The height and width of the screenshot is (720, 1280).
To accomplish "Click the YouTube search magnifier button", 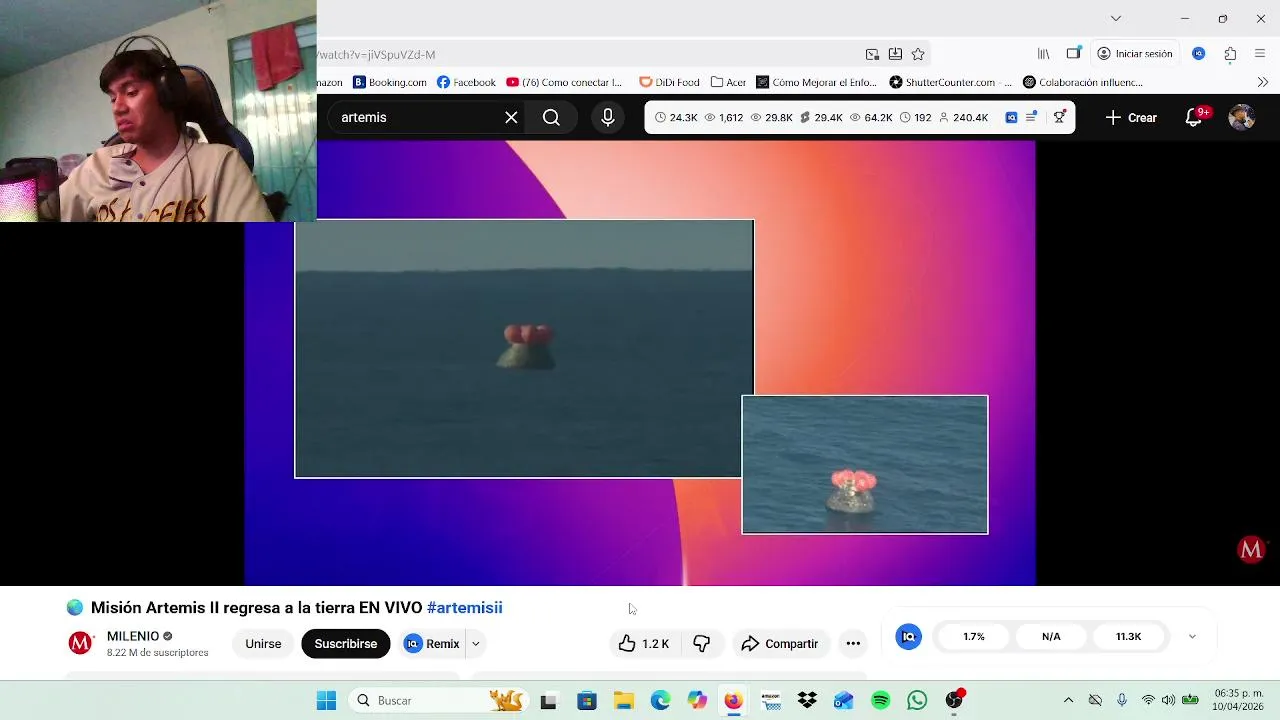I will pos(551,118).
